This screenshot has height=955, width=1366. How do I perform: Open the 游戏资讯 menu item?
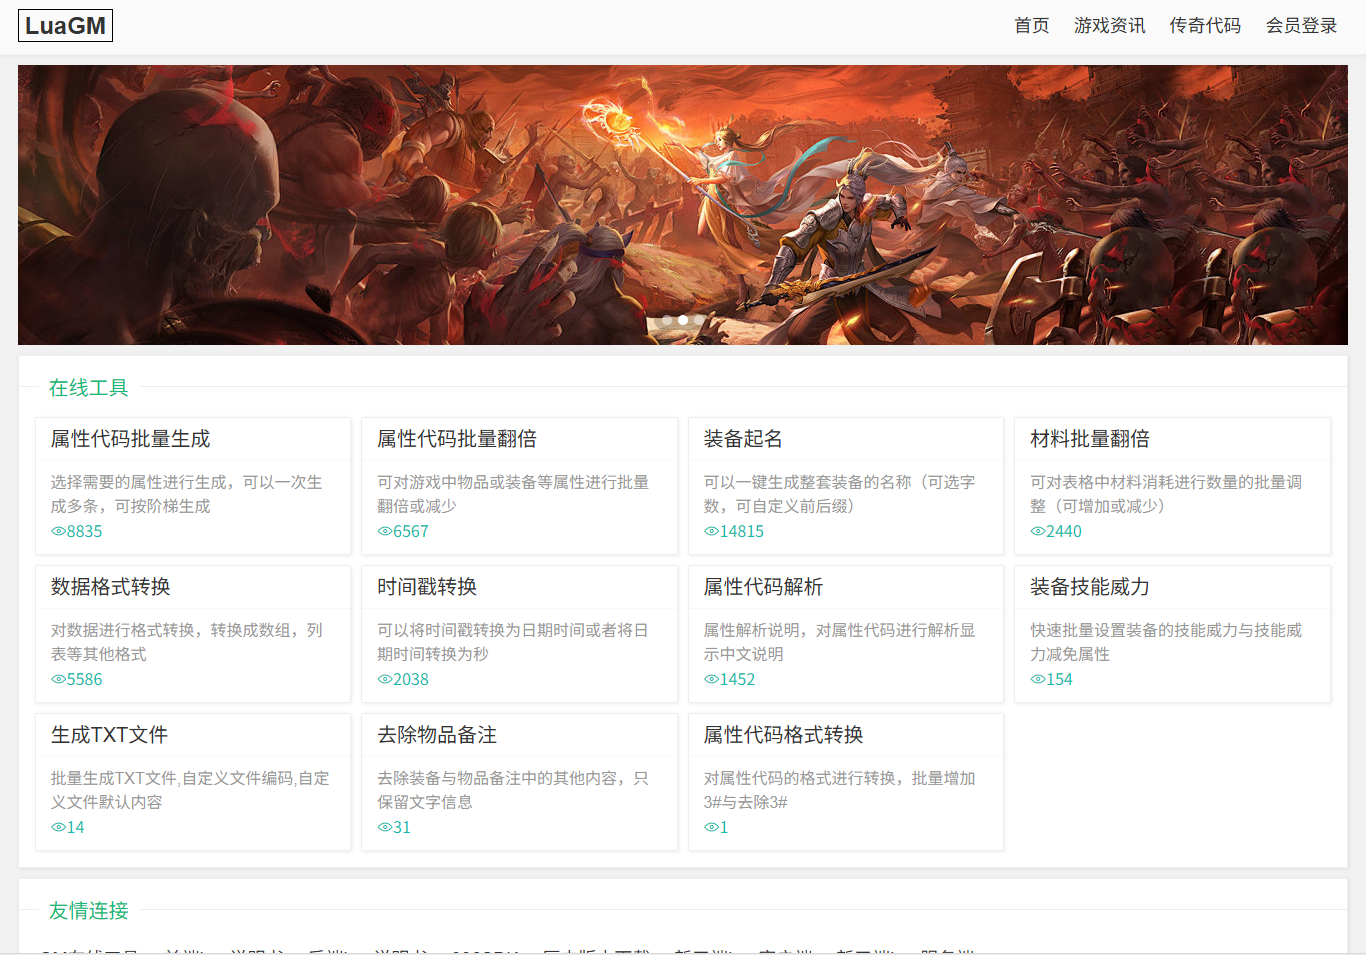click(1109, 26)
